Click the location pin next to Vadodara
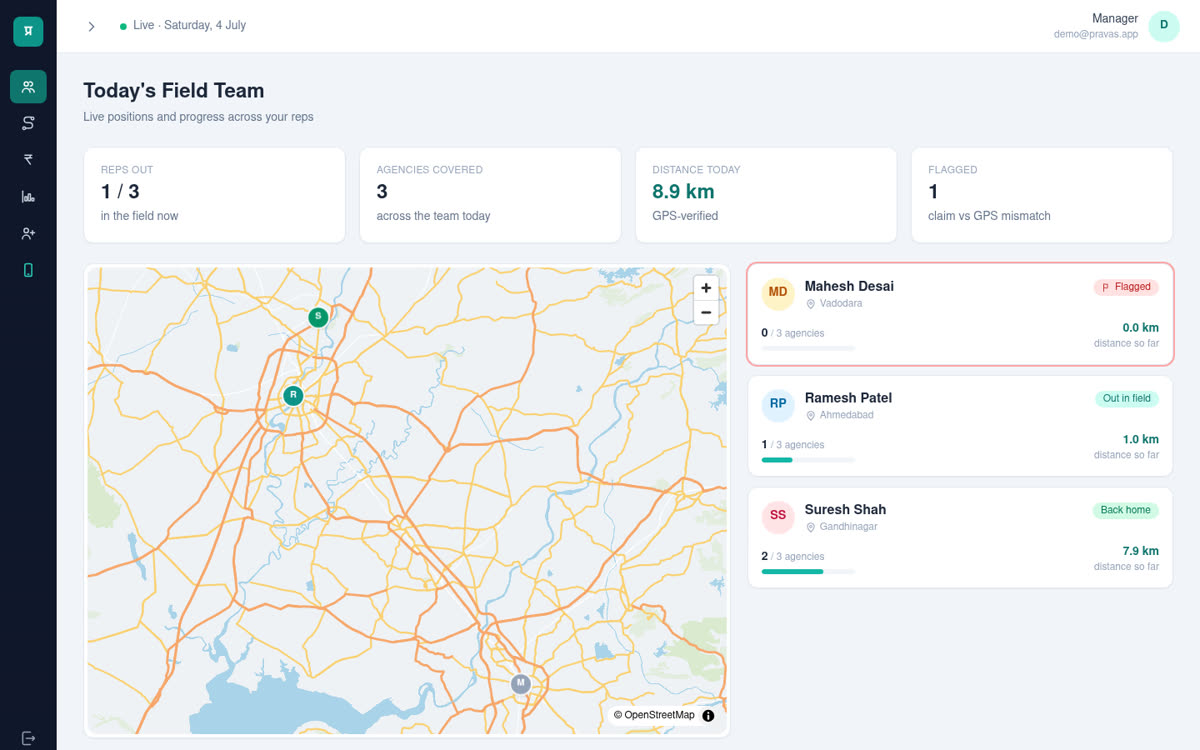This screenshot has width=1200, height=750. point(811,304)
